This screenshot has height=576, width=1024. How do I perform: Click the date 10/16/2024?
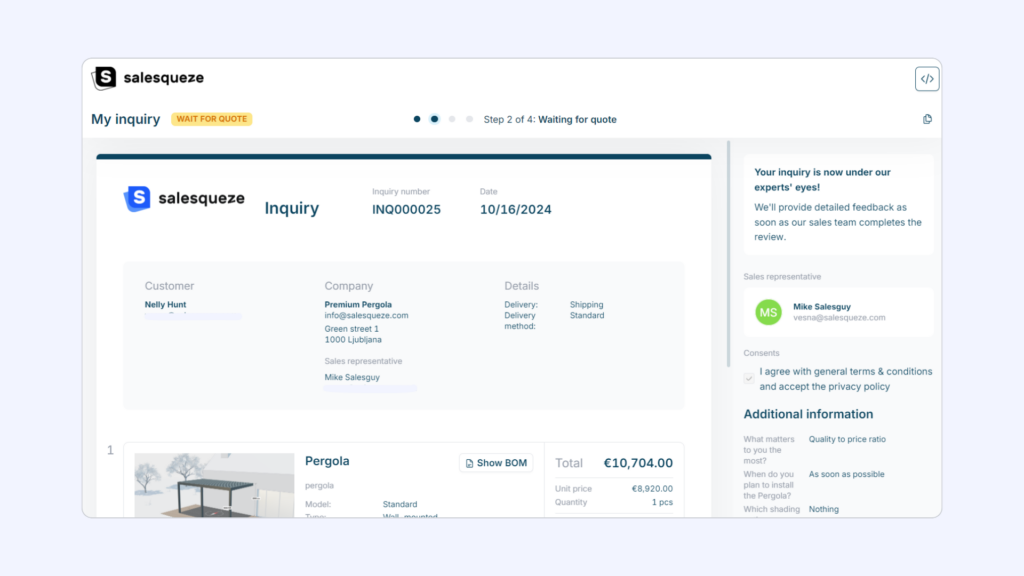(x=515, y=210)
